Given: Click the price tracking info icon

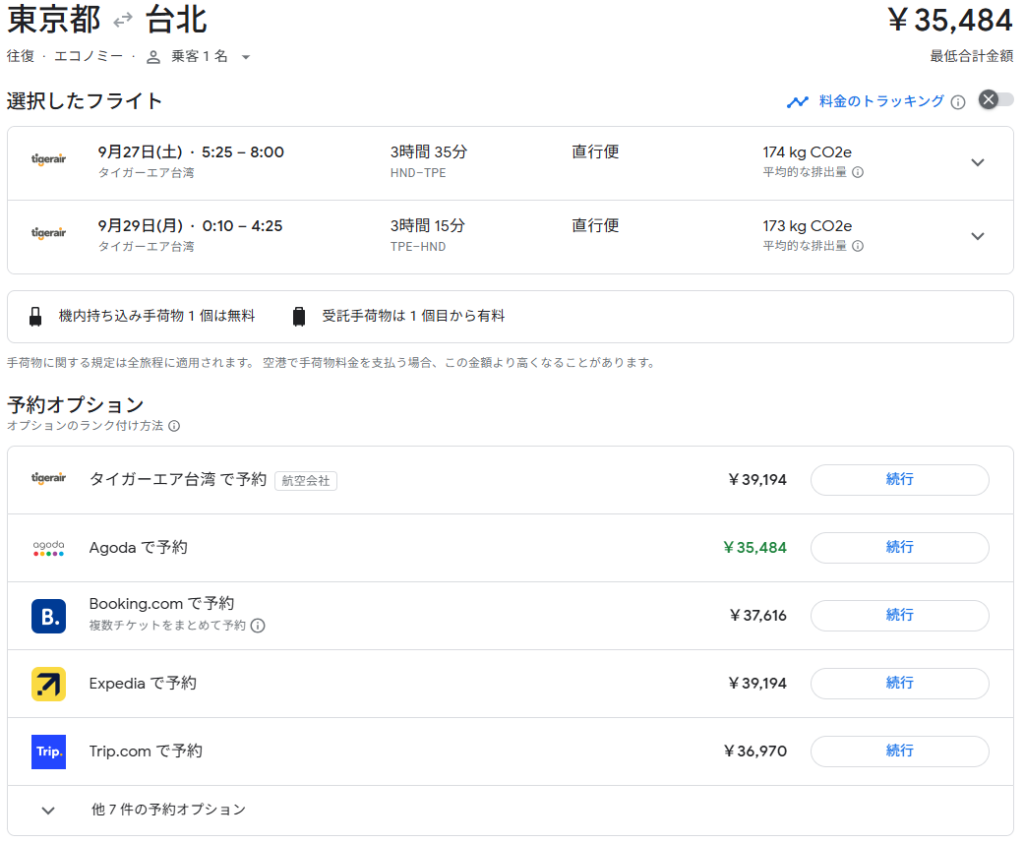Looking at the screenshot, I should click(x=958, y=102).
